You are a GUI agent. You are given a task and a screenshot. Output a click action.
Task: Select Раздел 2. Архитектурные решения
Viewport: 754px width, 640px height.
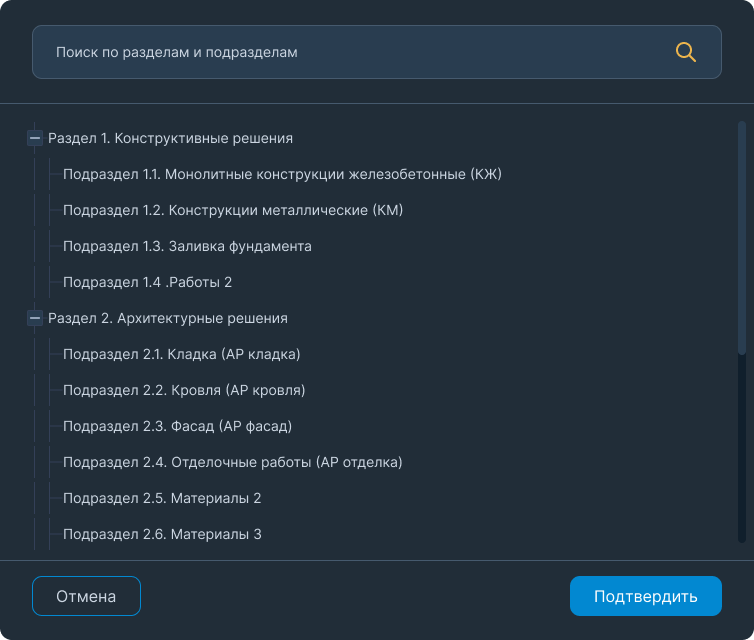click(168, 319)
